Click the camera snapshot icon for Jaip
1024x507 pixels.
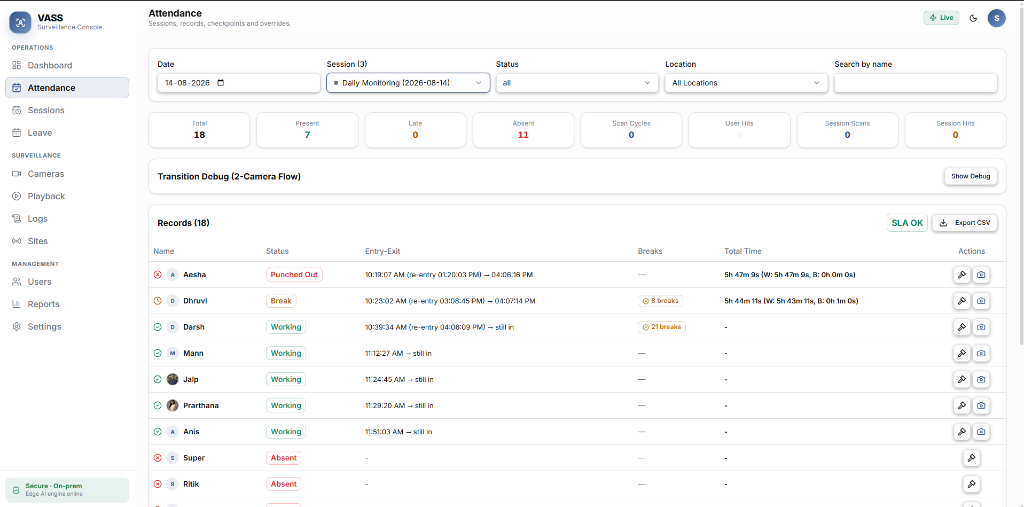pyautogui.click(x=981, y=380)
